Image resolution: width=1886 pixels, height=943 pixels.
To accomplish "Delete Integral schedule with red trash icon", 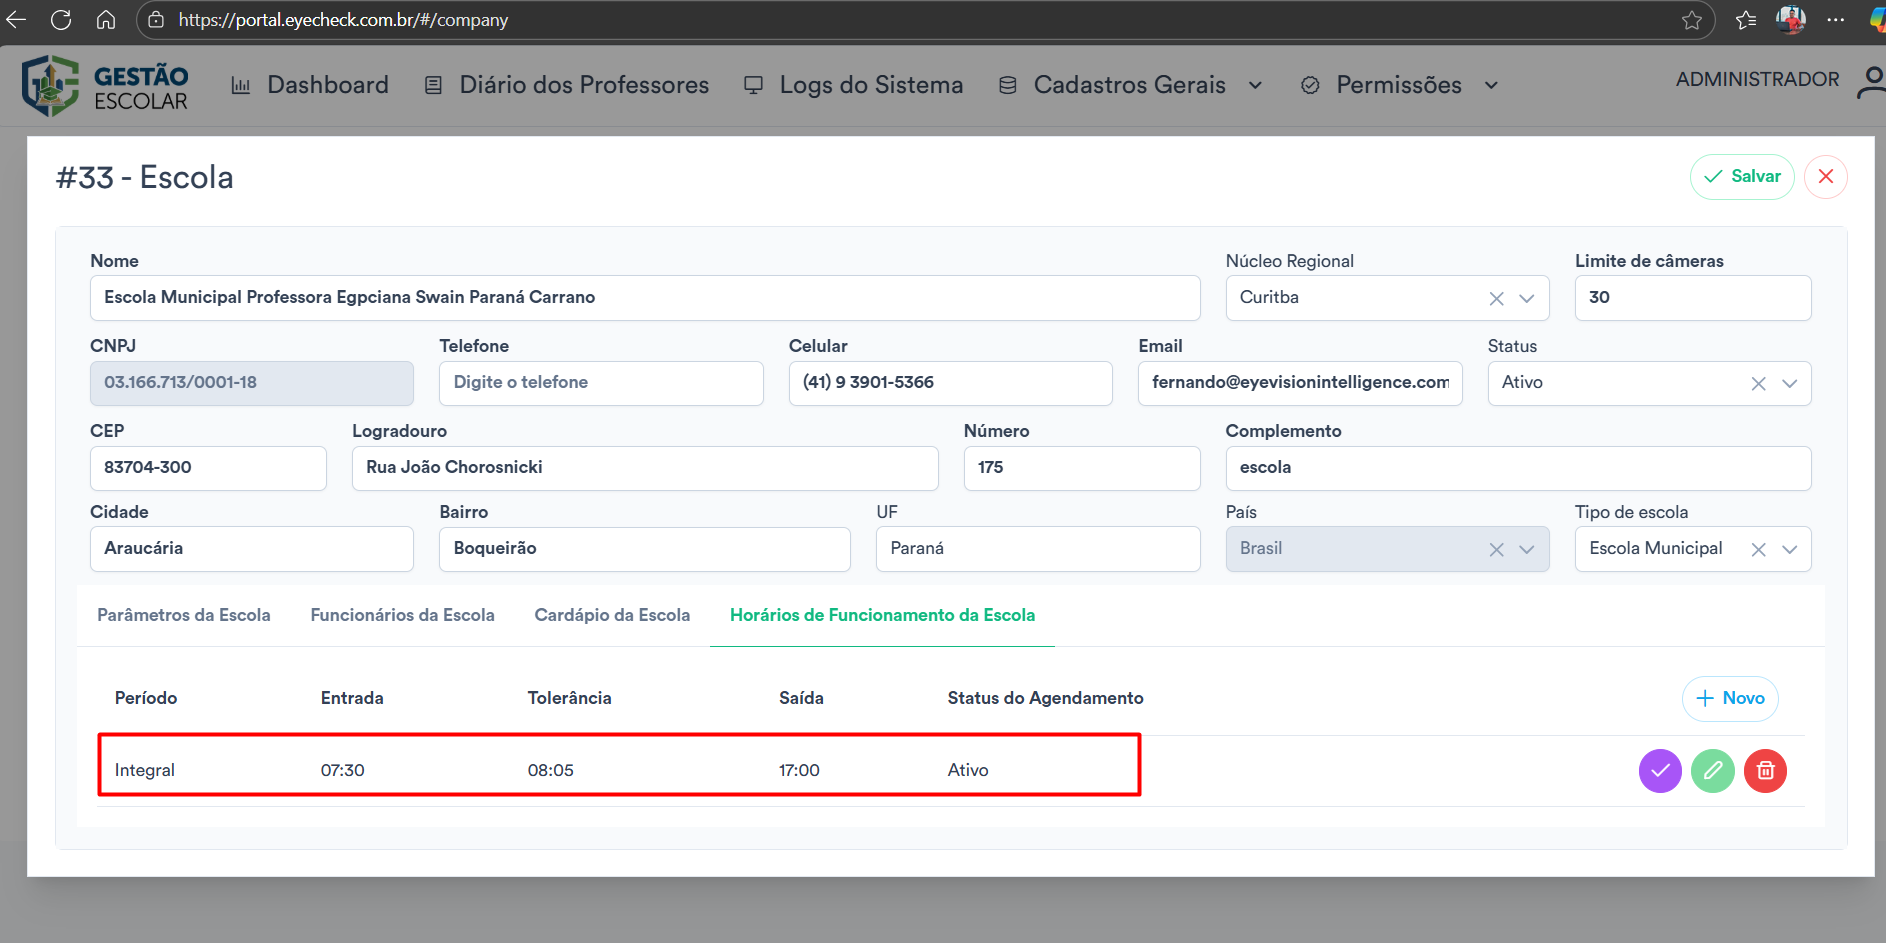I will 1765,771.
